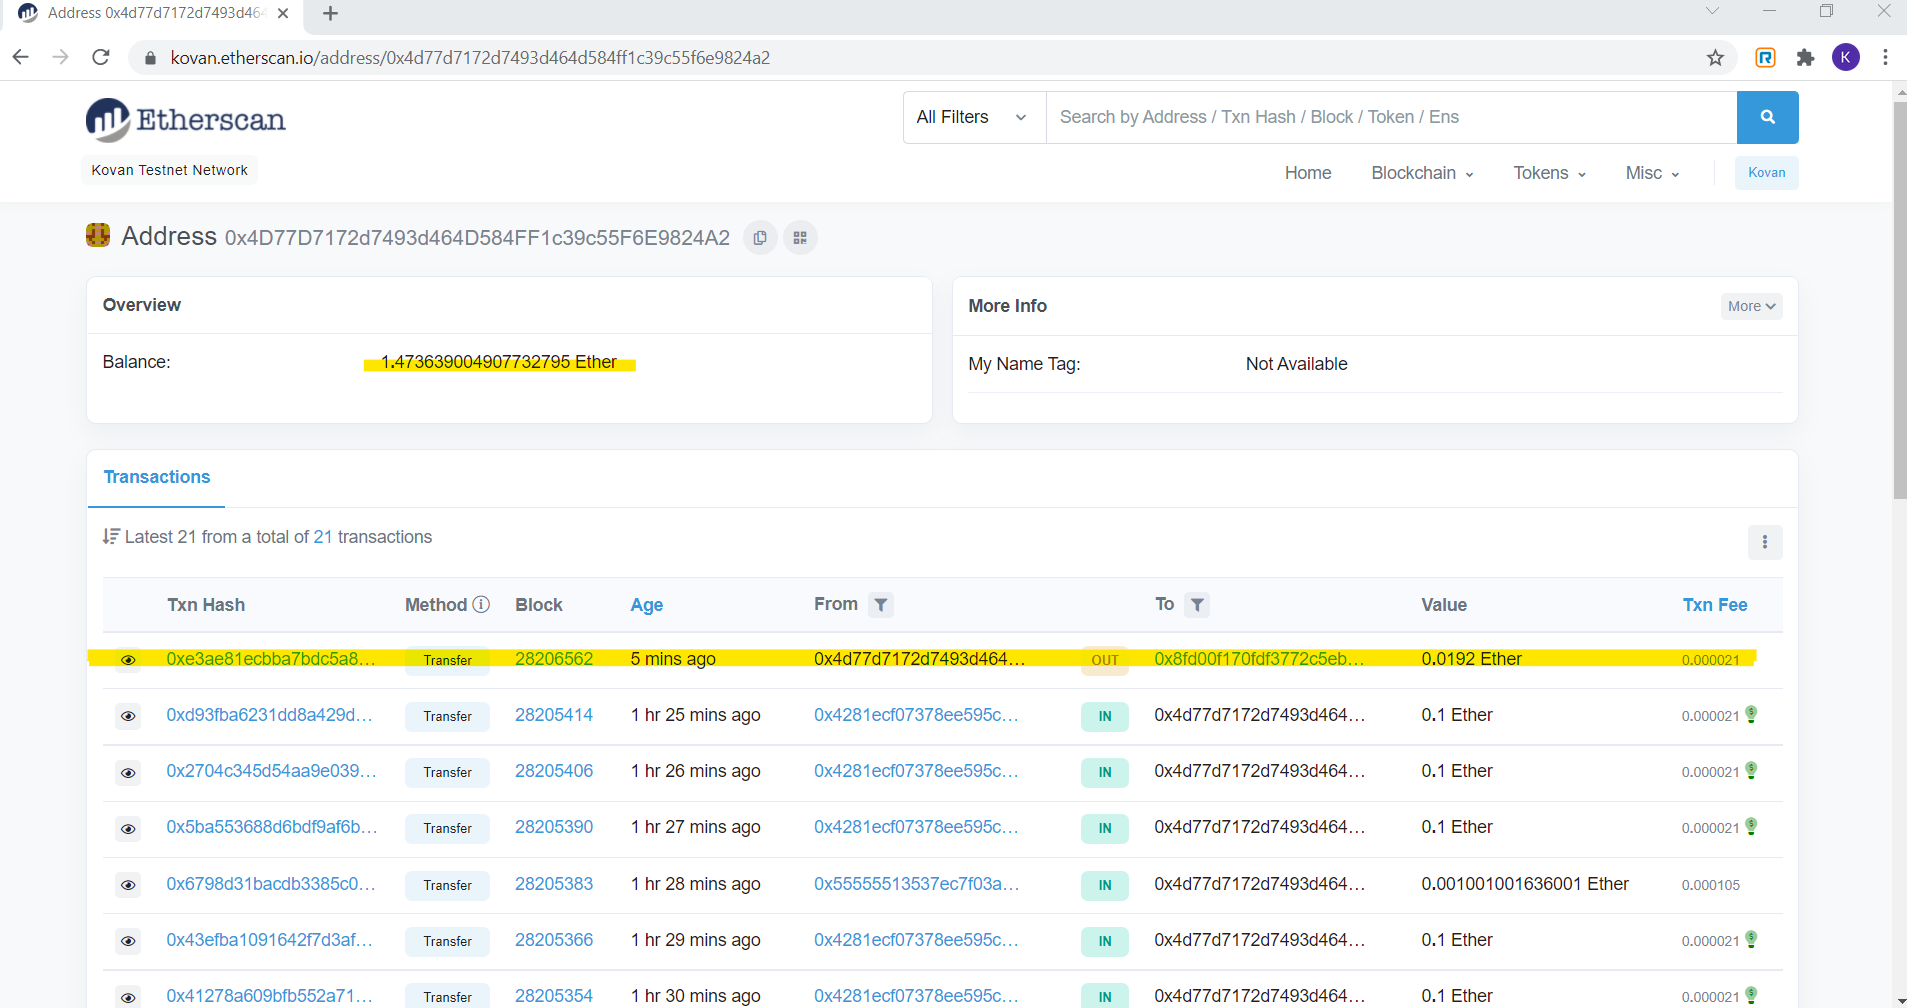Click the Kovan network button
The height and width of the screenshot is (1008, 1907).
coord(1766,172)
